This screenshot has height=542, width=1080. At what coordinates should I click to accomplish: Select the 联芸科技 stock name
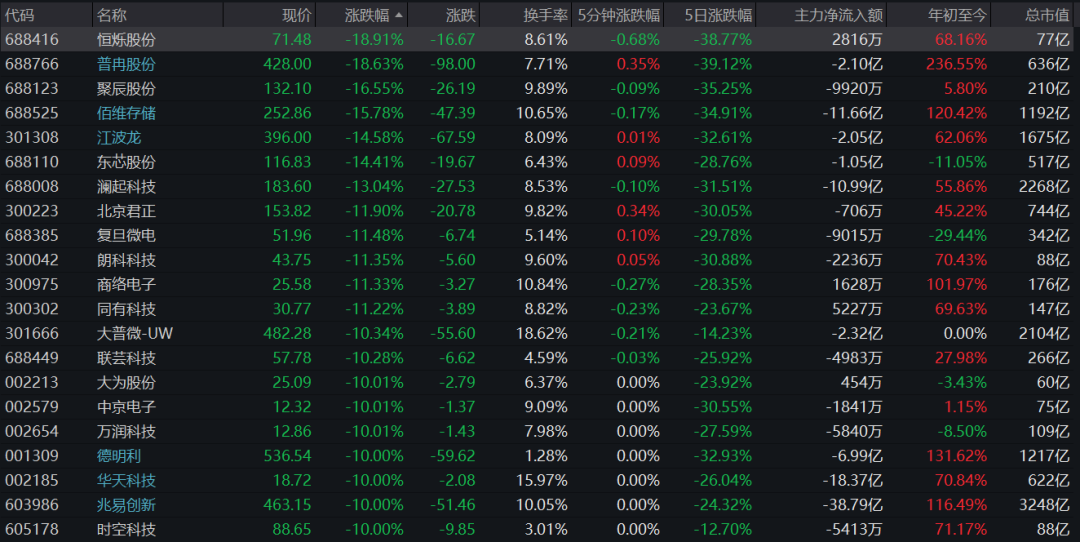127,358
